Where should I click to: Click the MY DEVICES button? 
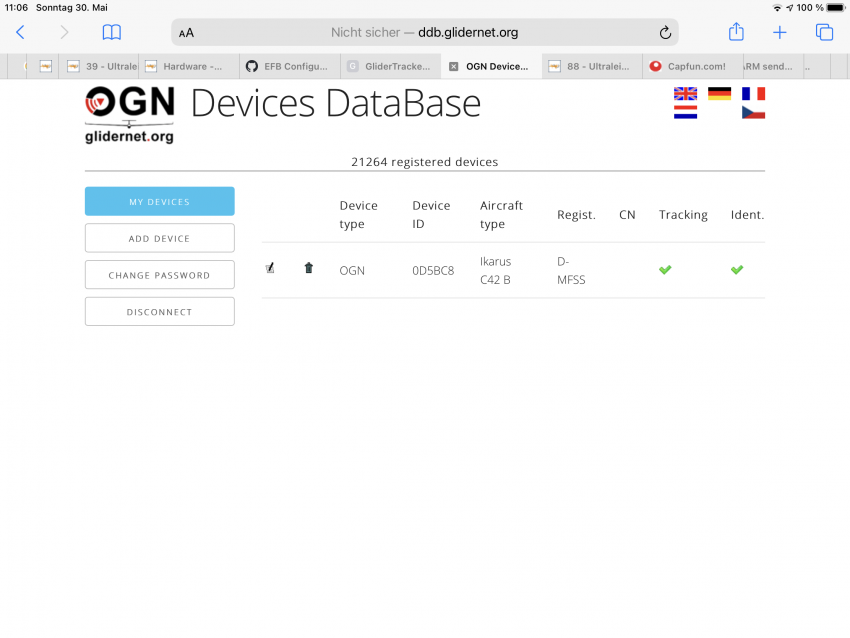click(159, 201)
